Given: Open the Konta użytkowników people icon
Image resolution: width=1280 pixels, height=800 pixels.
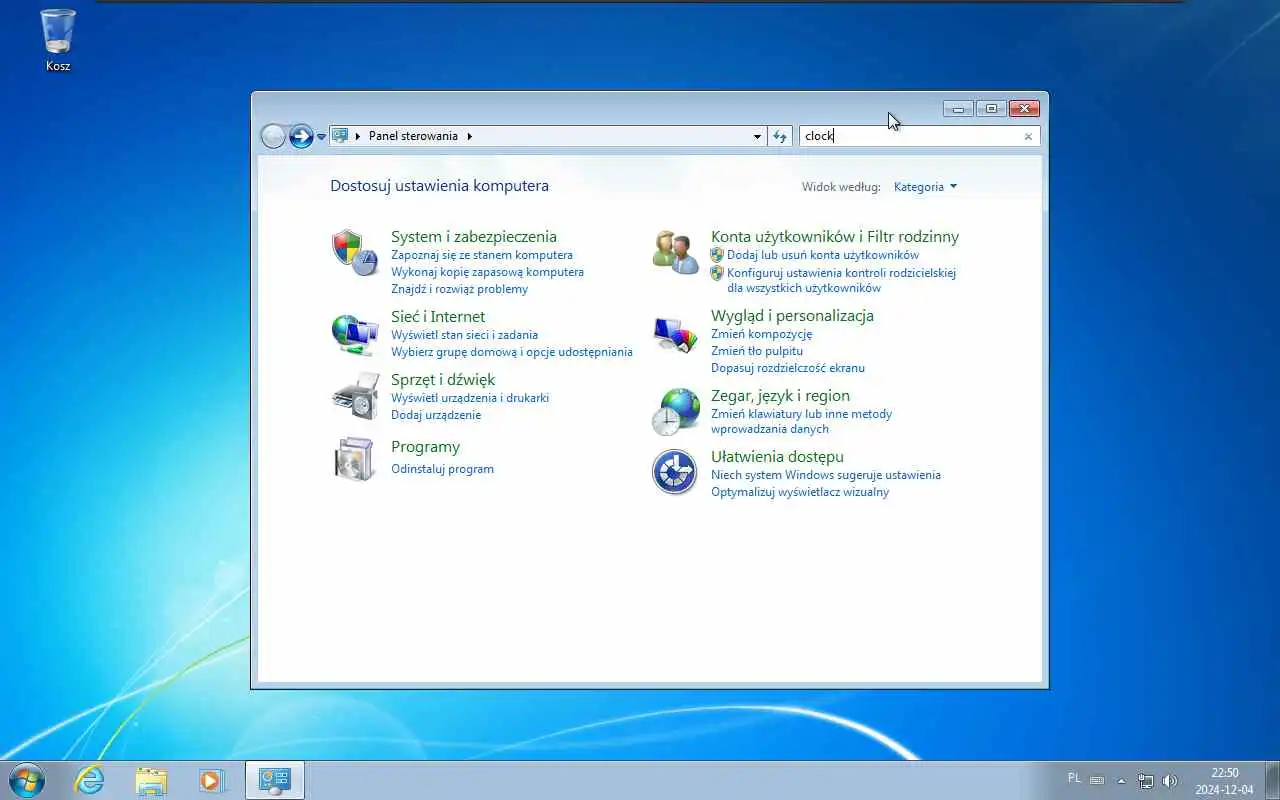Looking at the screenshot, I should 675,252.
